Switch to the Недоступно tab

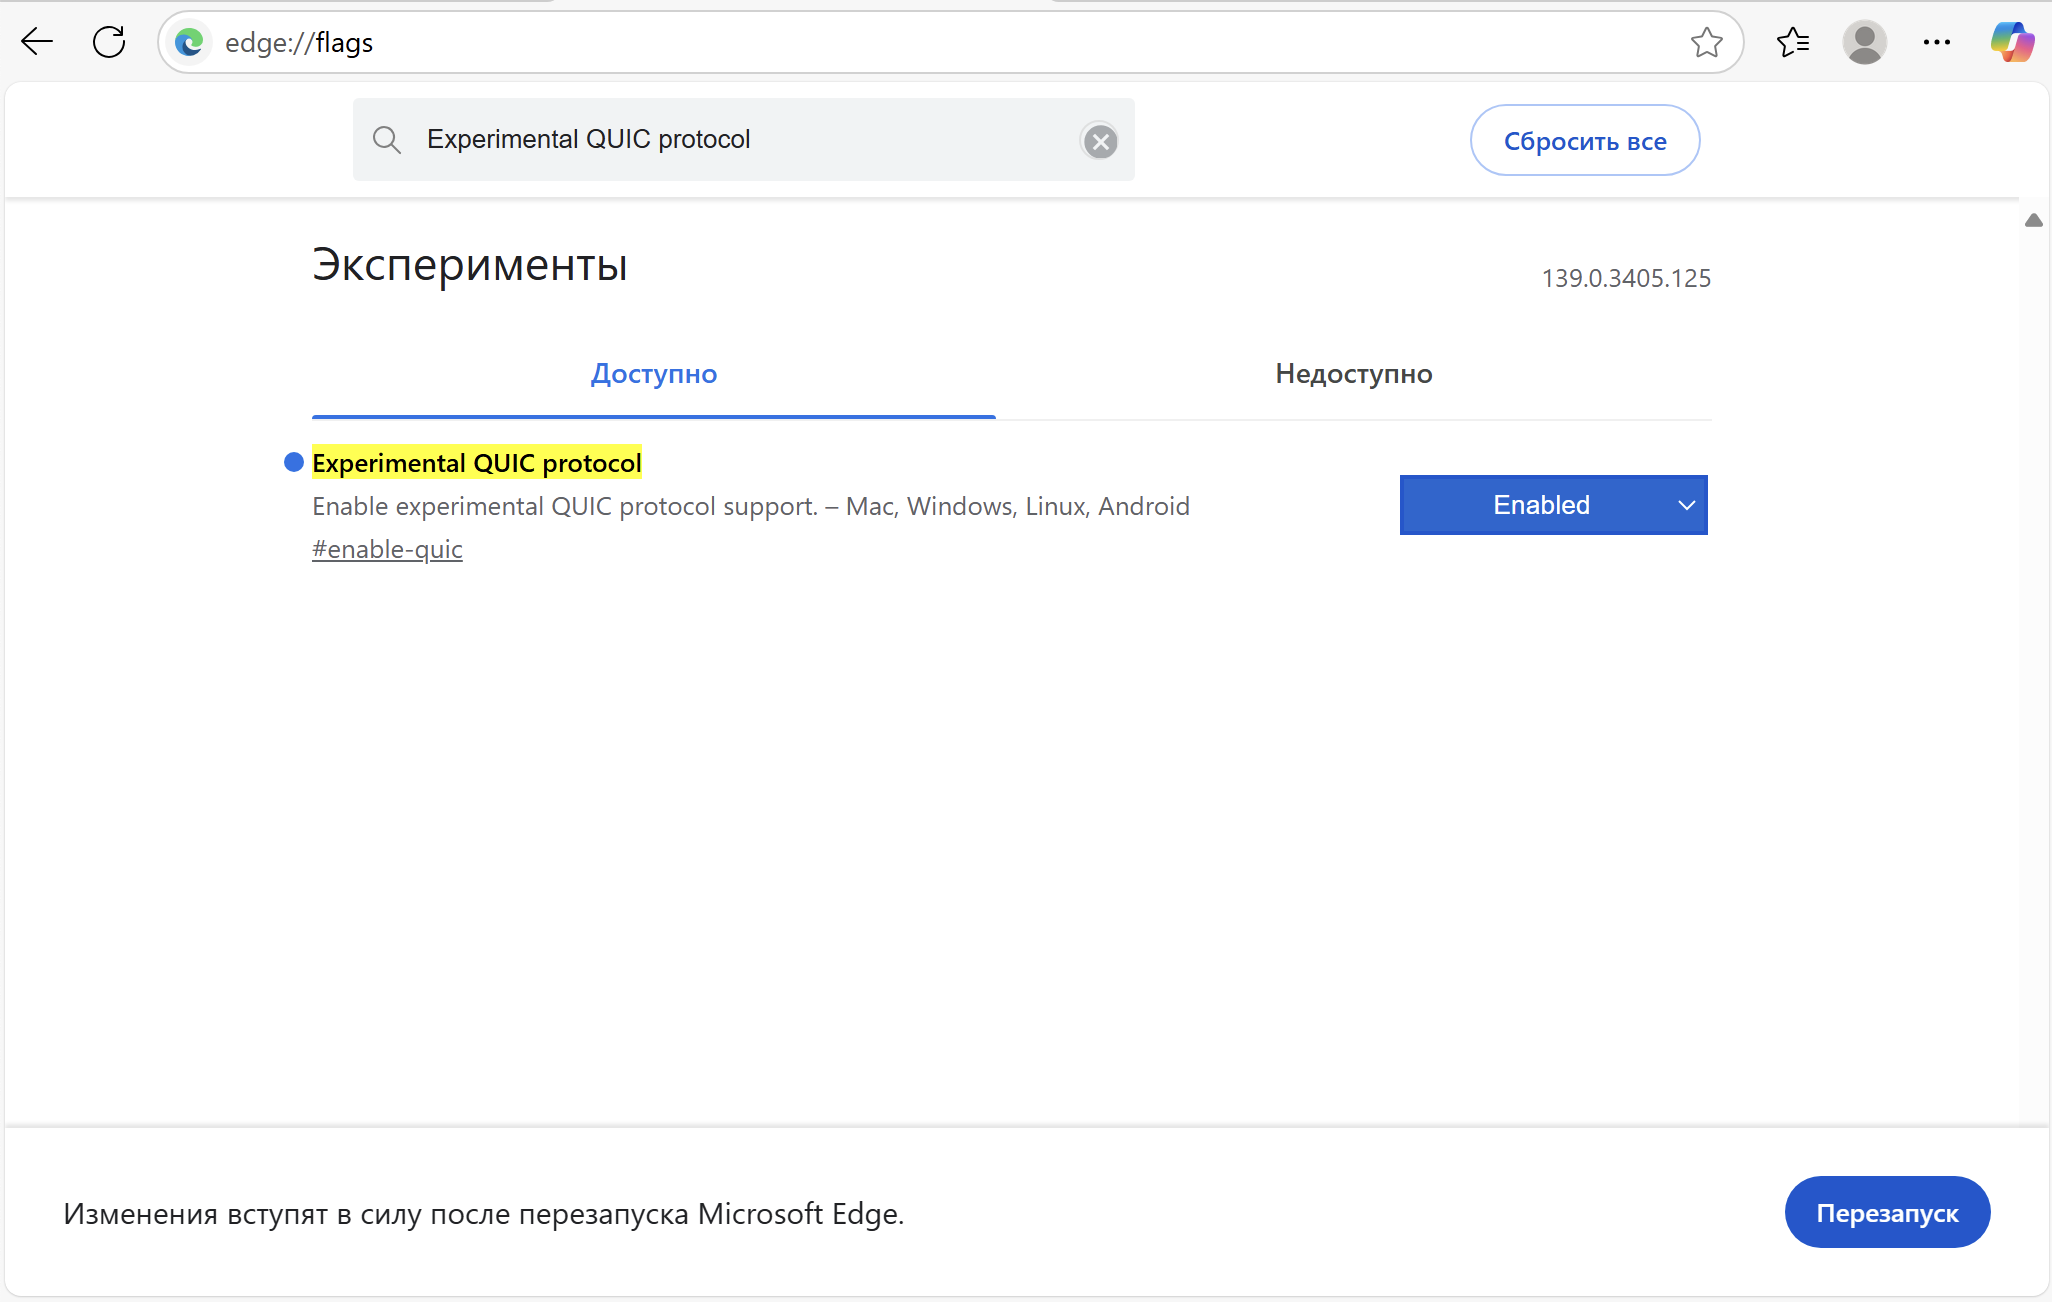(x=1353, y=374)
